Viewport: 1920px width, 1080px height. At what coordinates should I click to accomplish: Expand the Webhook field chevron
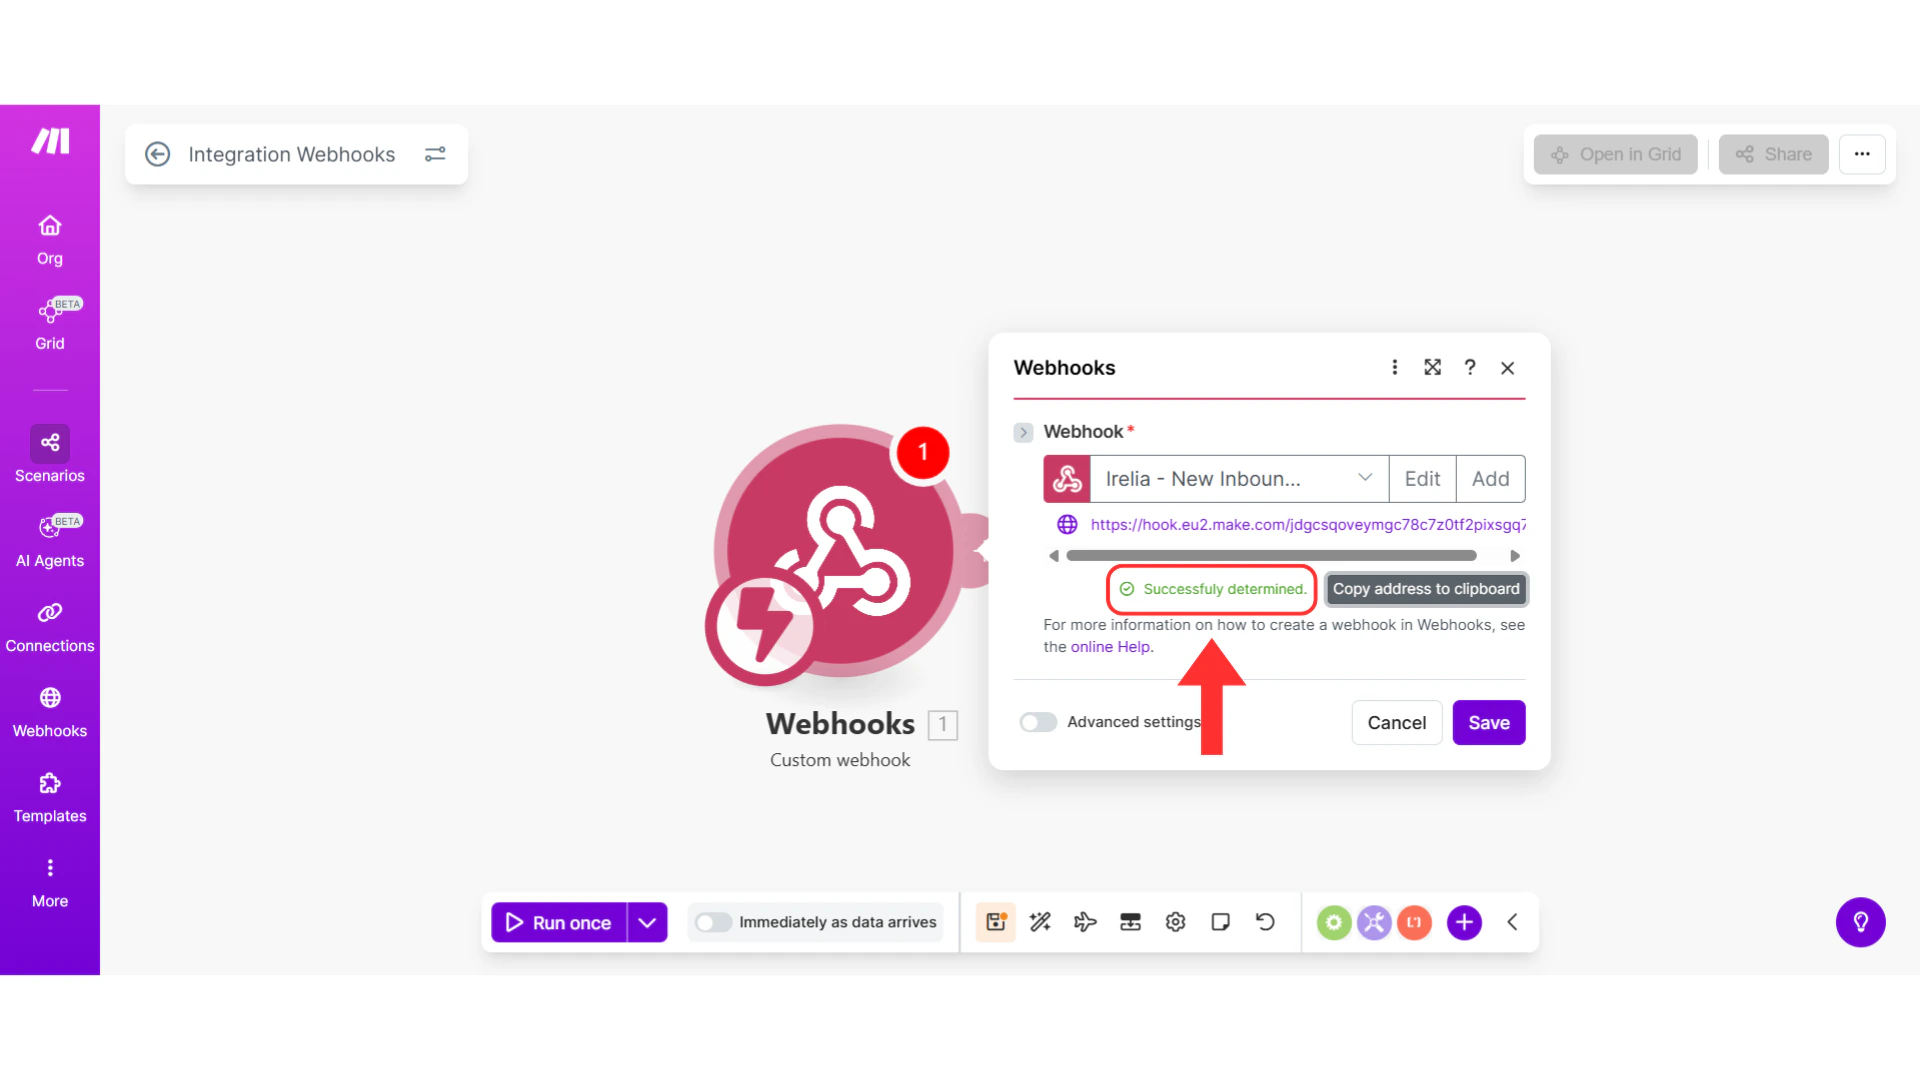tap(1023, 432)
